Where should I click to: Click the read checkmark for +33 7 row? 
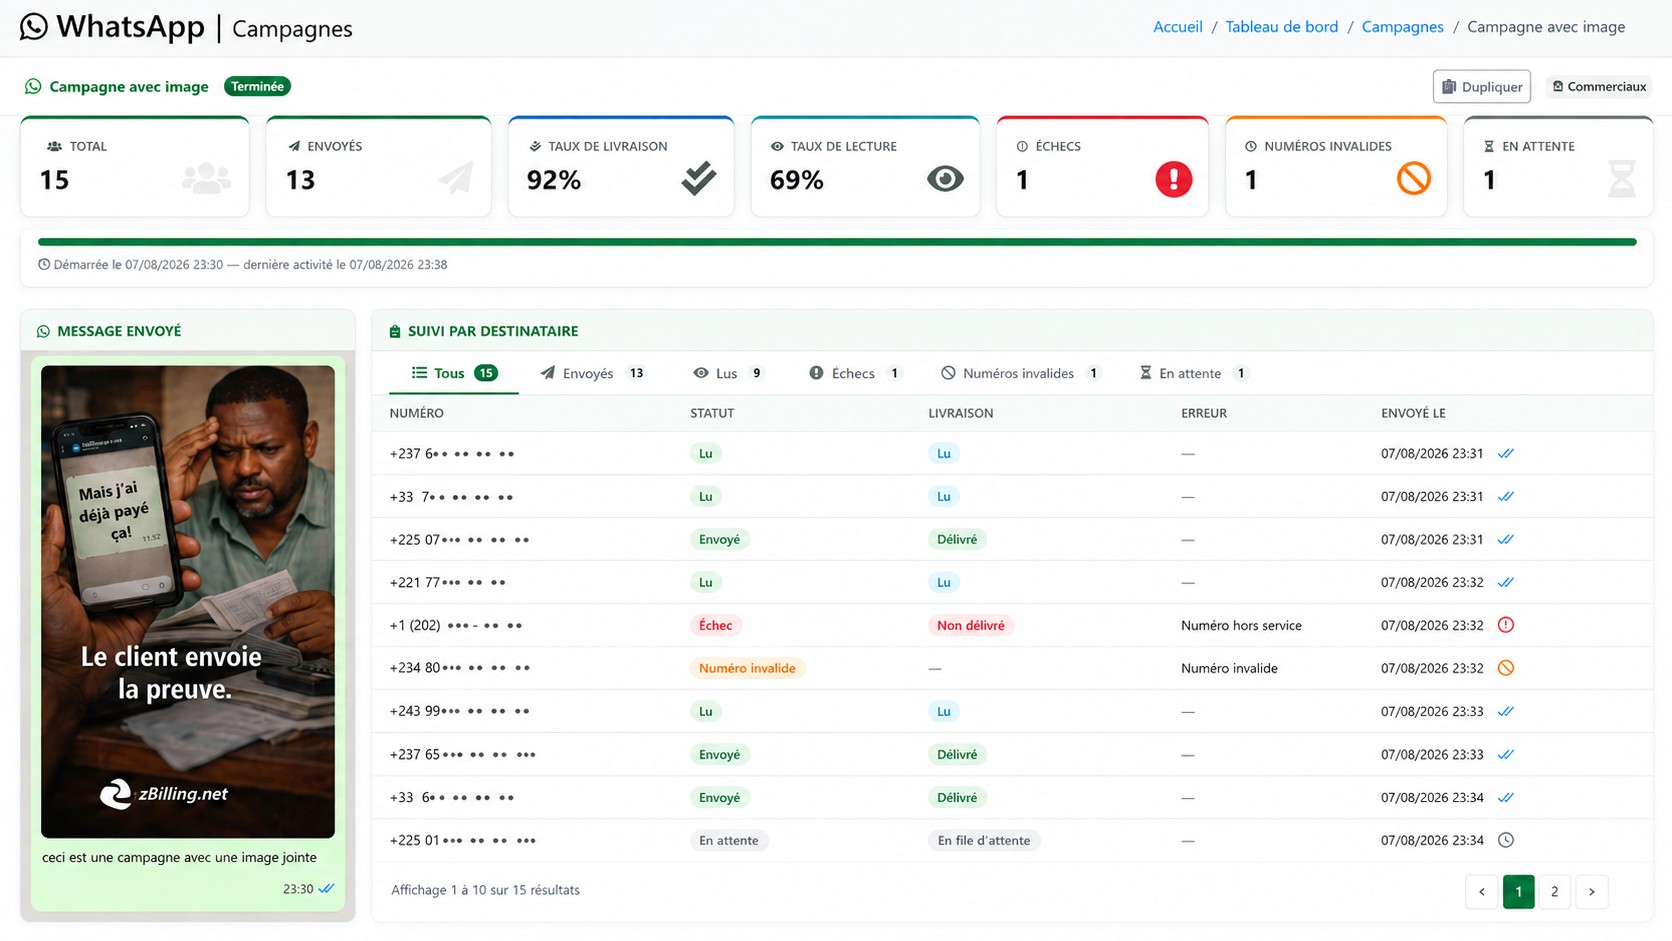[1506, 497]
